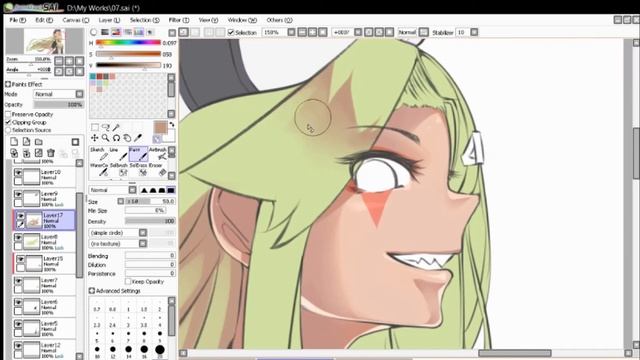The image size is (640, 360).
Task: Open the Selection menu
Action: [144, 20]
